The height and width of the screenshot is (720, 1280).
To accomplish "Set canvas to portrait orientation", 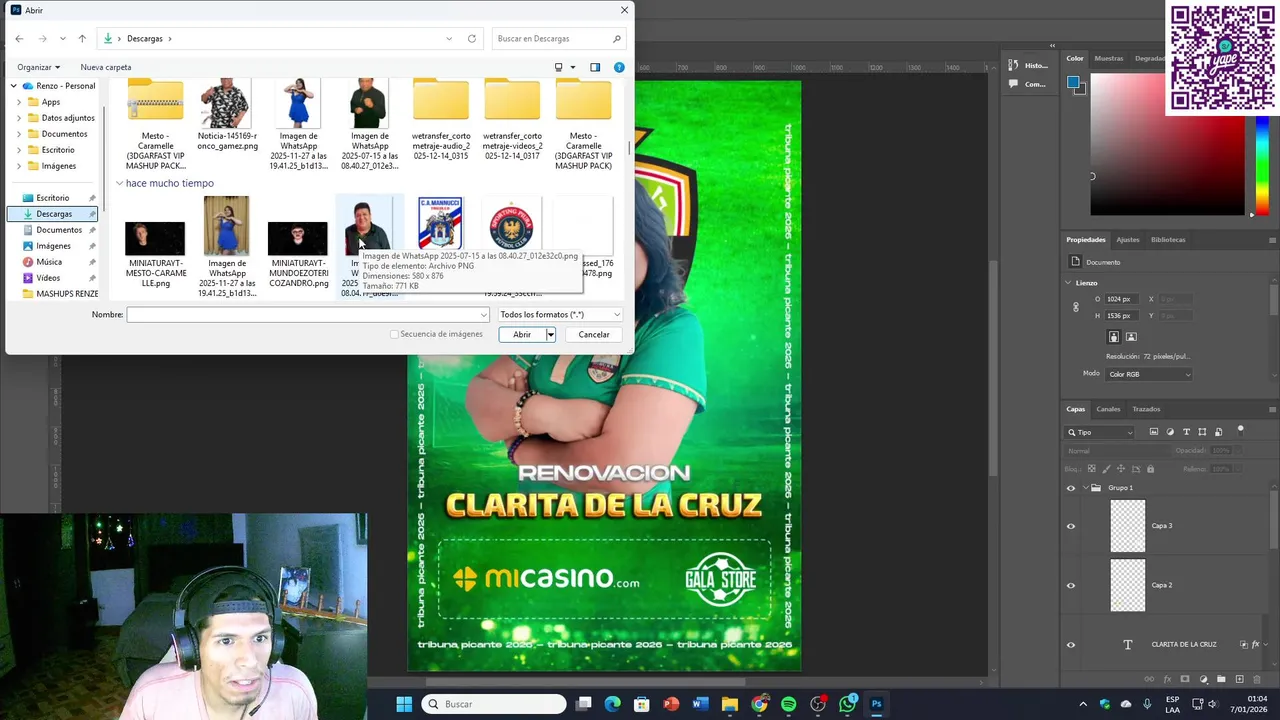I will tap(1114, 337).
